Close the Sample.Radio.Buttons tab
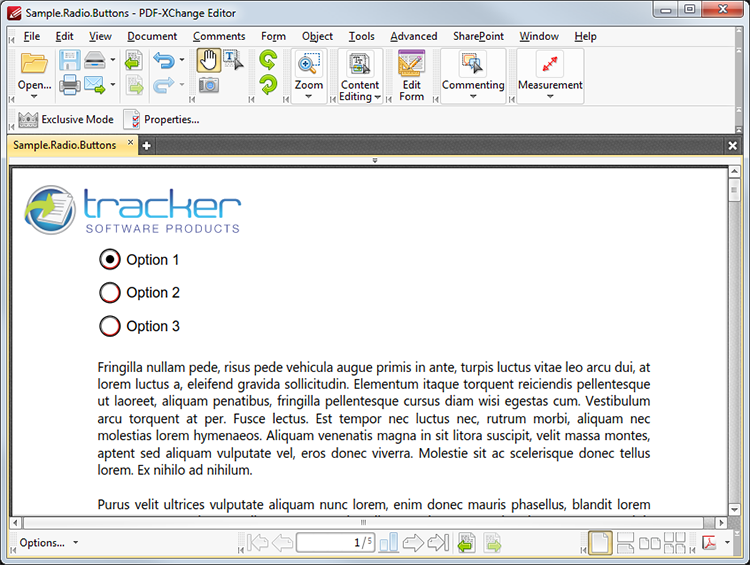Screen dimensions: 750x565 pyautogui.click(x=130, y=142)
